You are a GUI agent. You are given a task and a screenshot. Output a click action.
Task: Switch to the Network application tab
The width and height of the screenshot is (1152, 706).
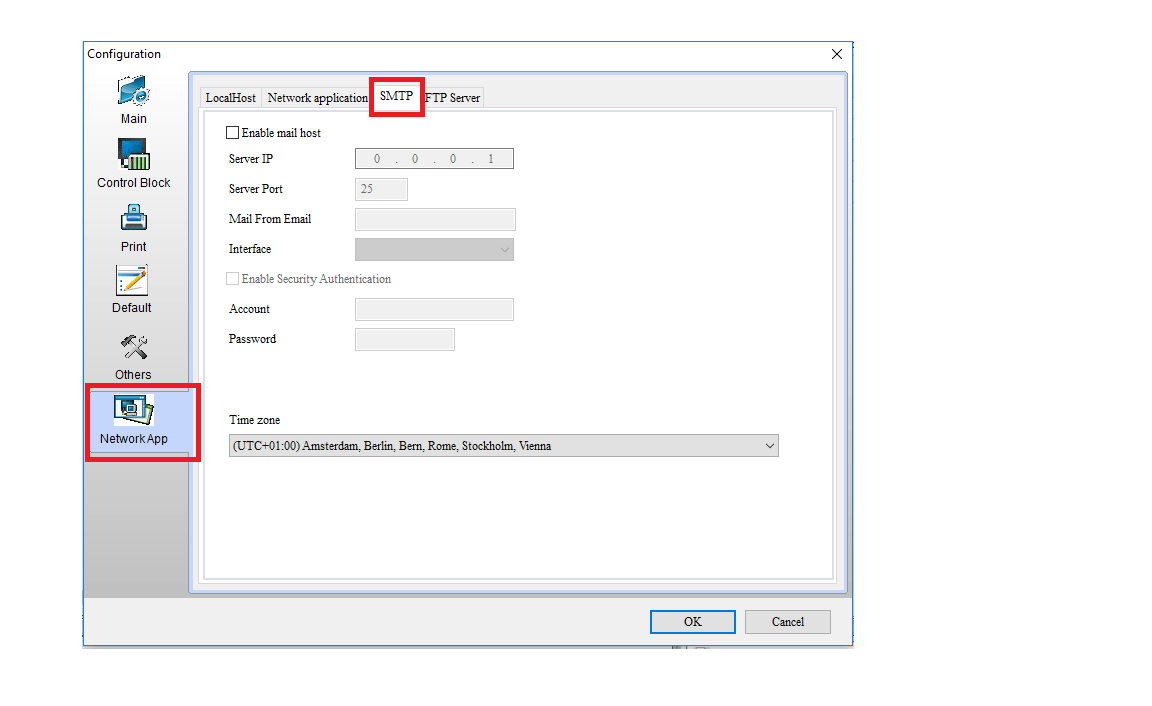pyautogui.click(x=317, y=98)
